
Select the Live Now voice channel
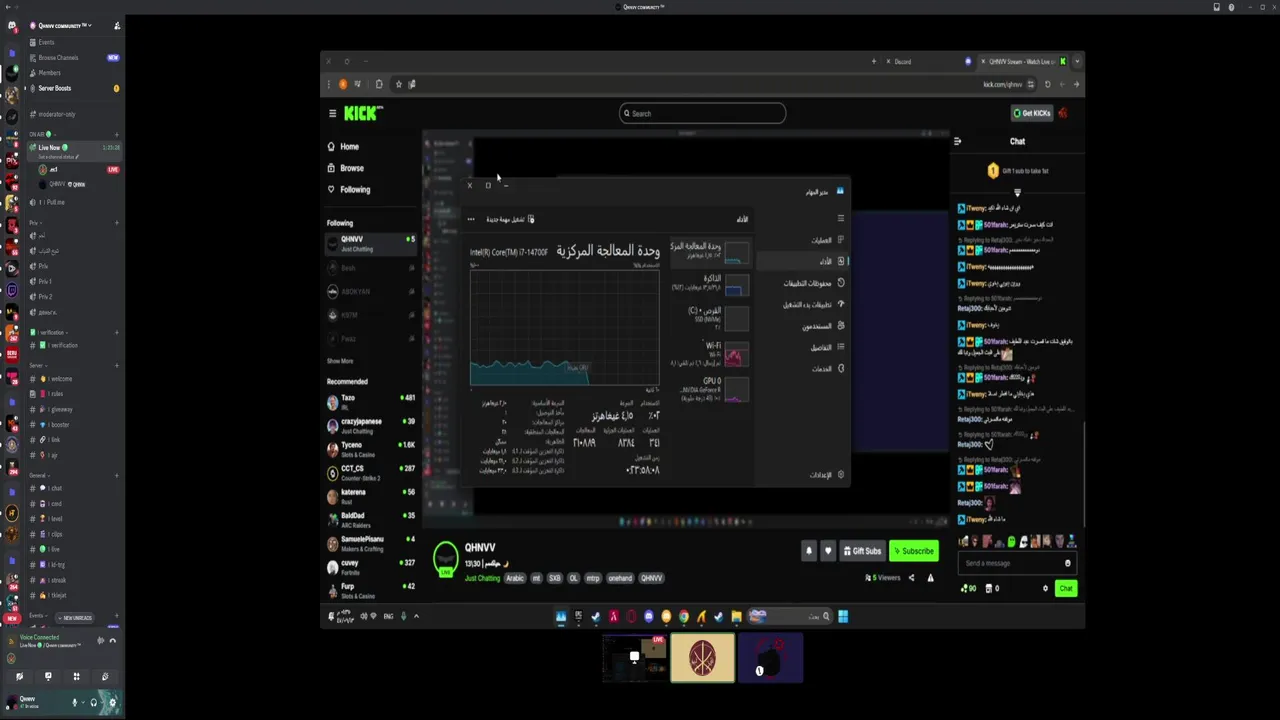point(72,151)
